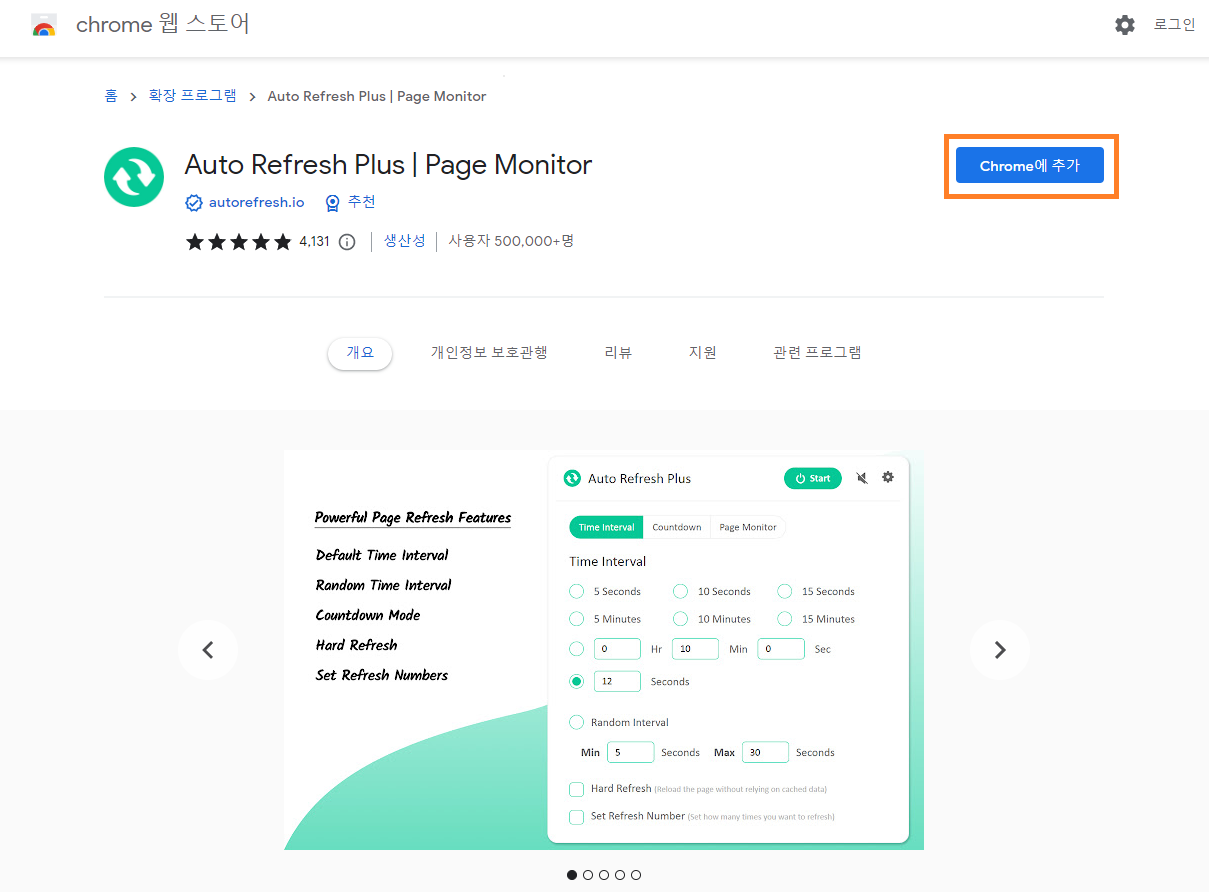Click the star rating row
This screenshot has height=892, width=1209.
(238, 241)
